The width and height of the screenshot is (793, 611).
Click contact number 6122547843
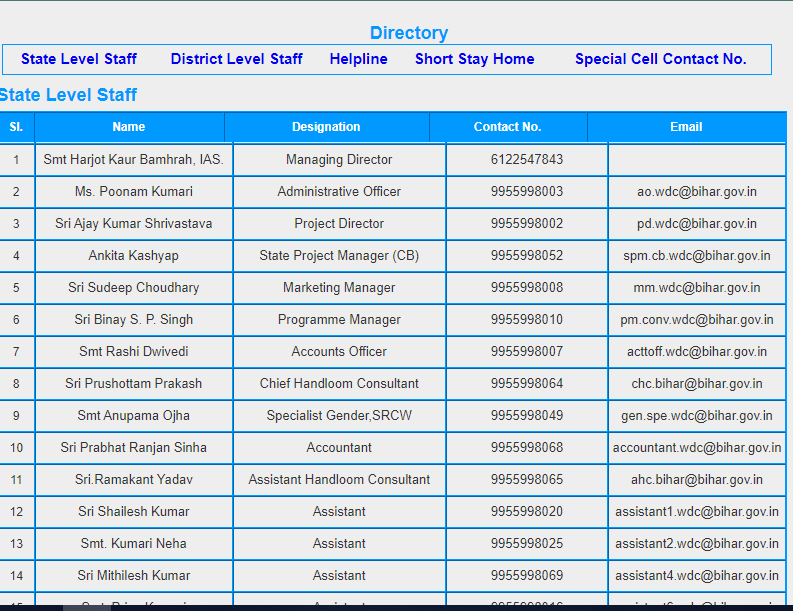526,160
